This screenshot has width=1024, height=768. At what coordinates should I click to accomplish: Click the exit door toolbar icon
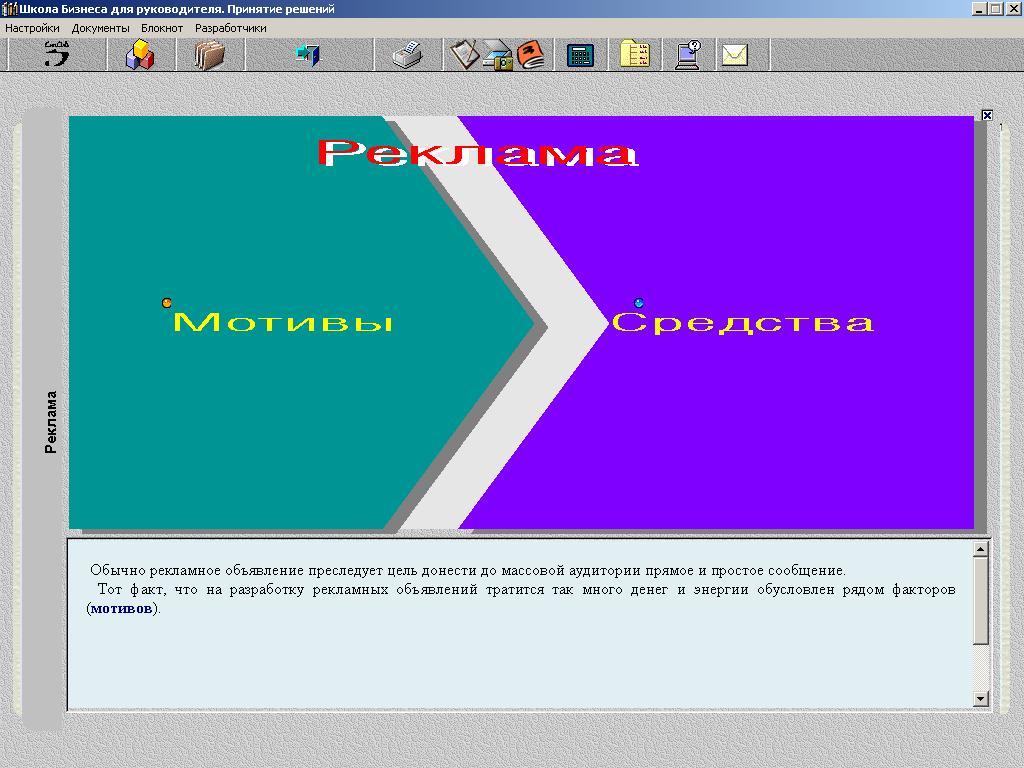click(x=307, y=54)
